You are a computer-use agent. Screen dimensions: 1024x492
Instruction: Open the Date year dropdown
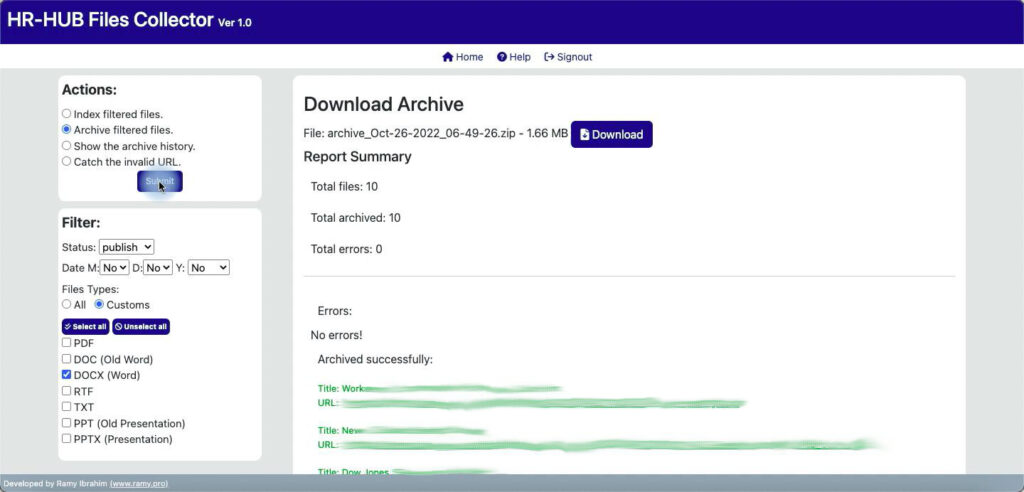tap(208, 268)
